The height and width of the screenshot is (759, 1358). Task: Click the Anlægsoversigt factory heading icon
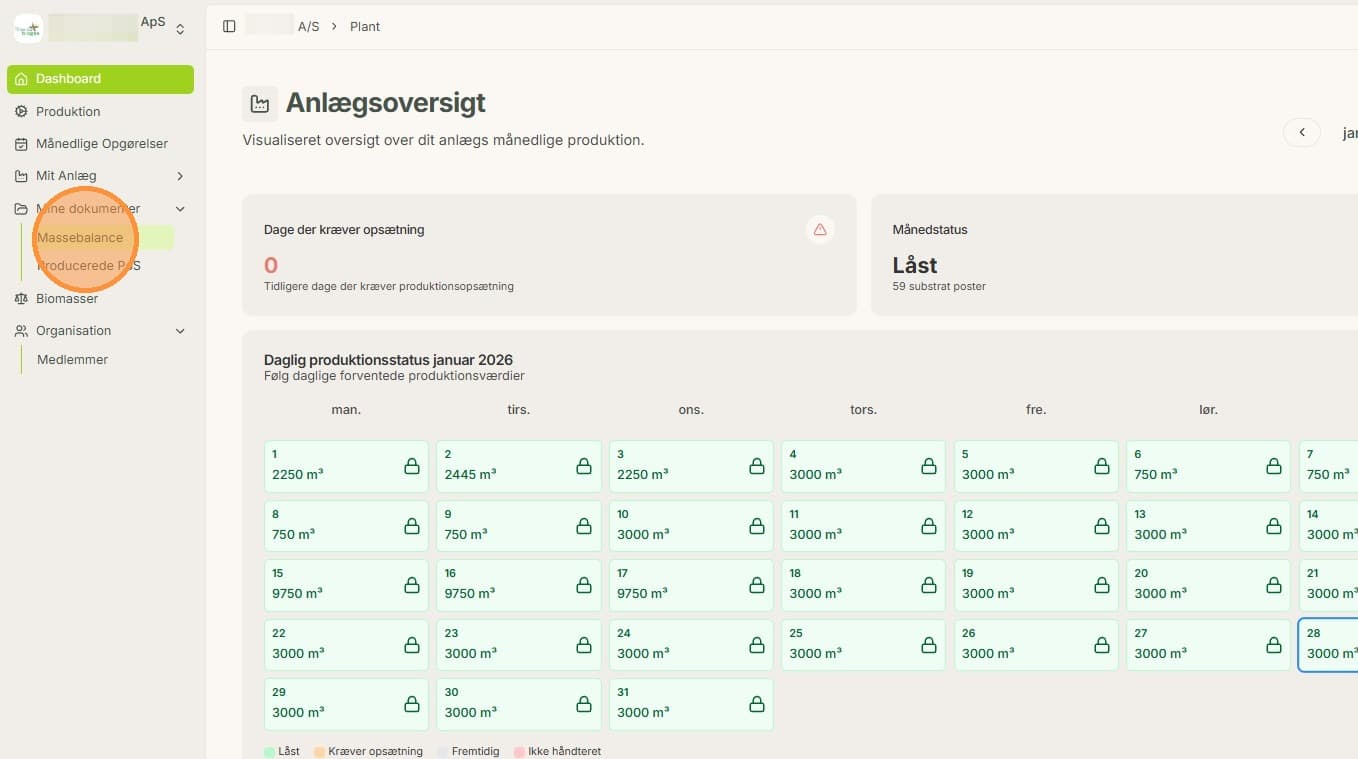260,103
